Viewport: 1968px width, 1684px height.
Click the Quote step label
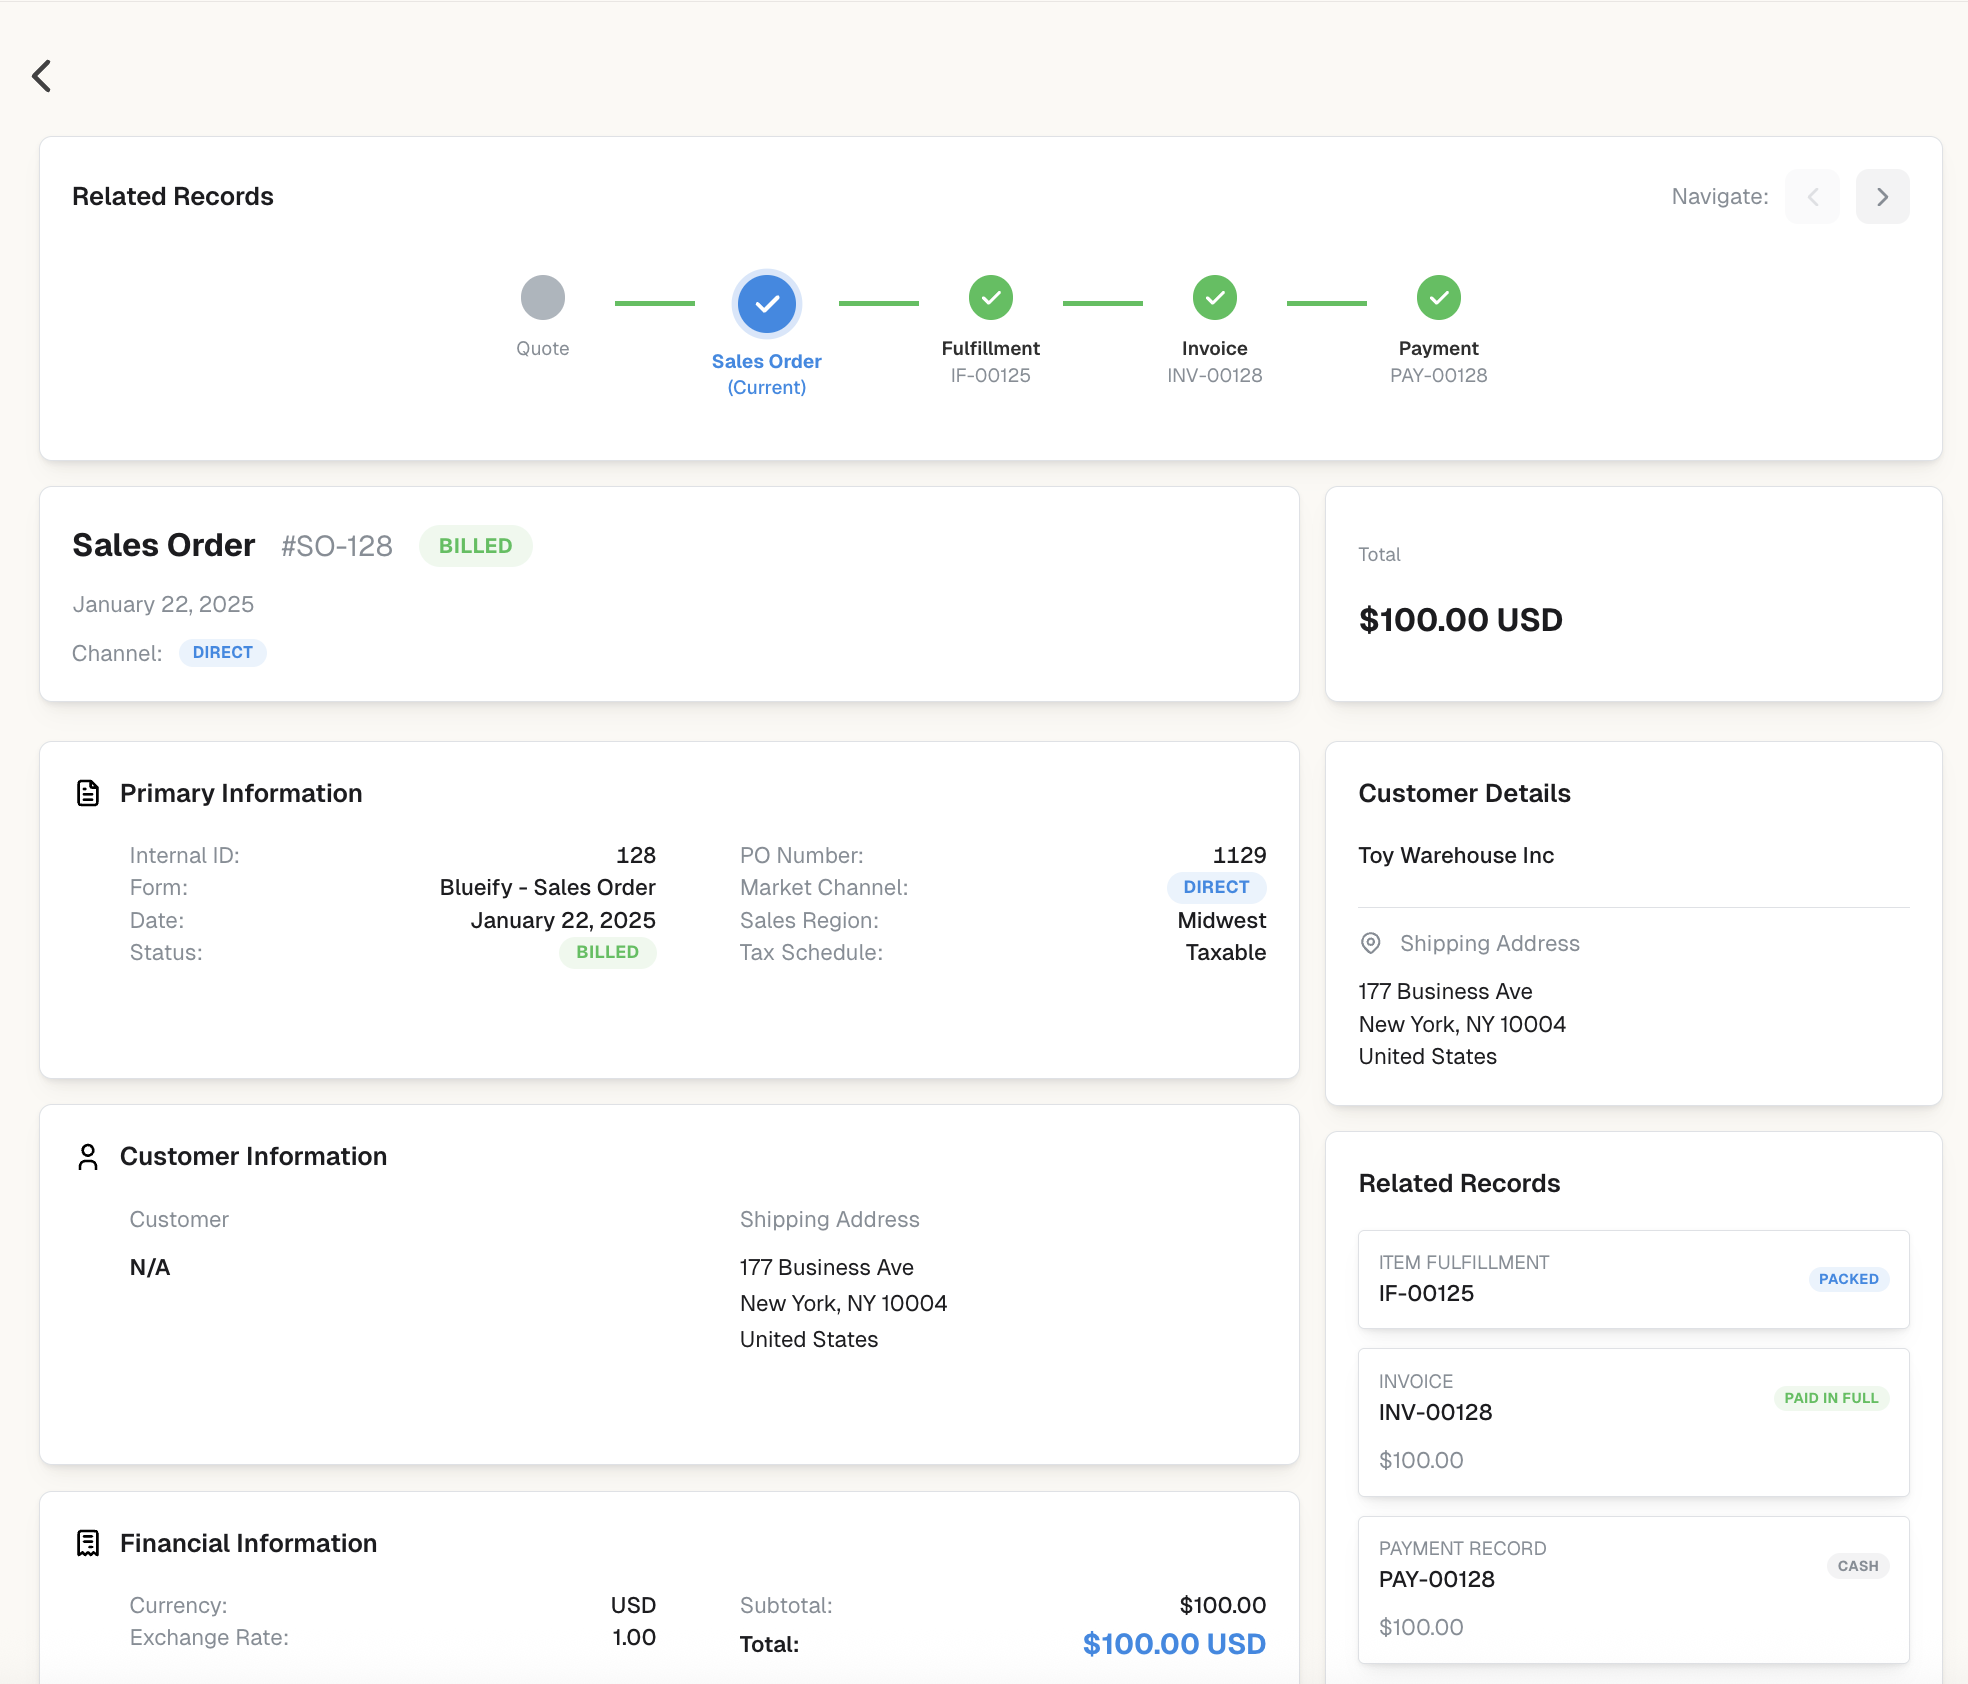coord(543,349)
